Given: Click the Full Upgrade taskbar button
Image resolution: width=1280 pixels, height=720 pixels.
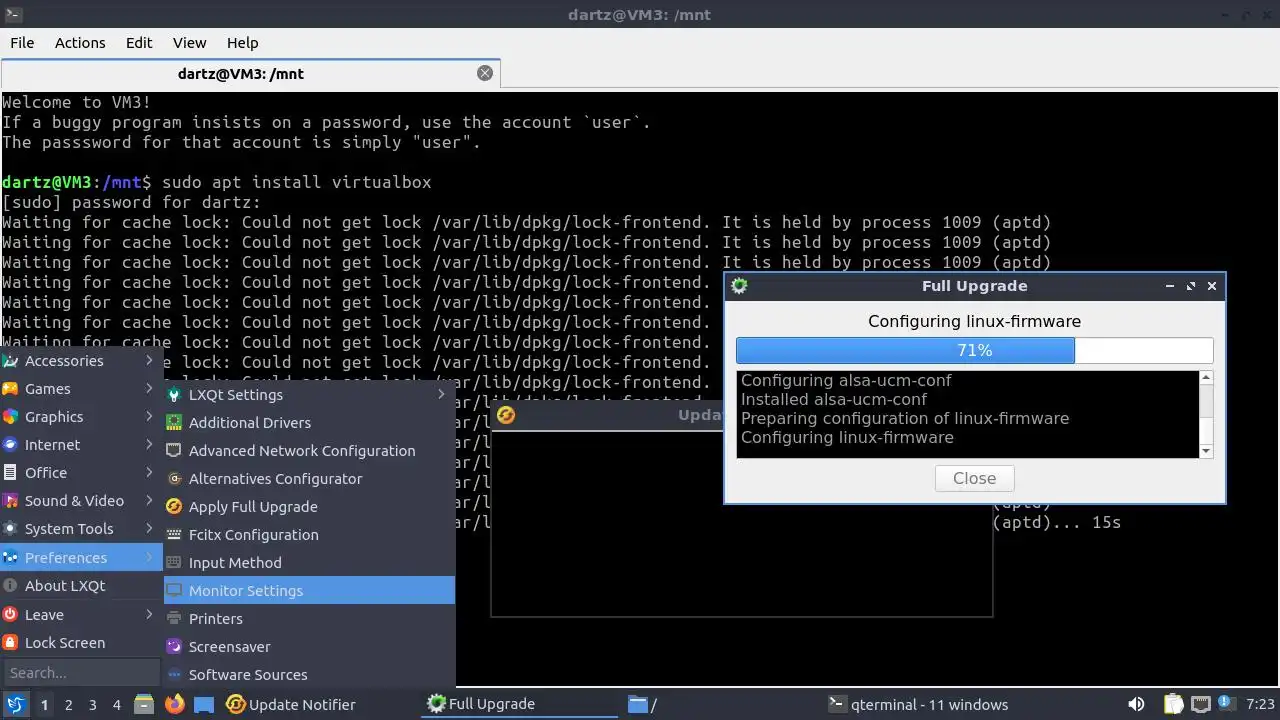Looking at the screenshot, I should click(521, 704).
